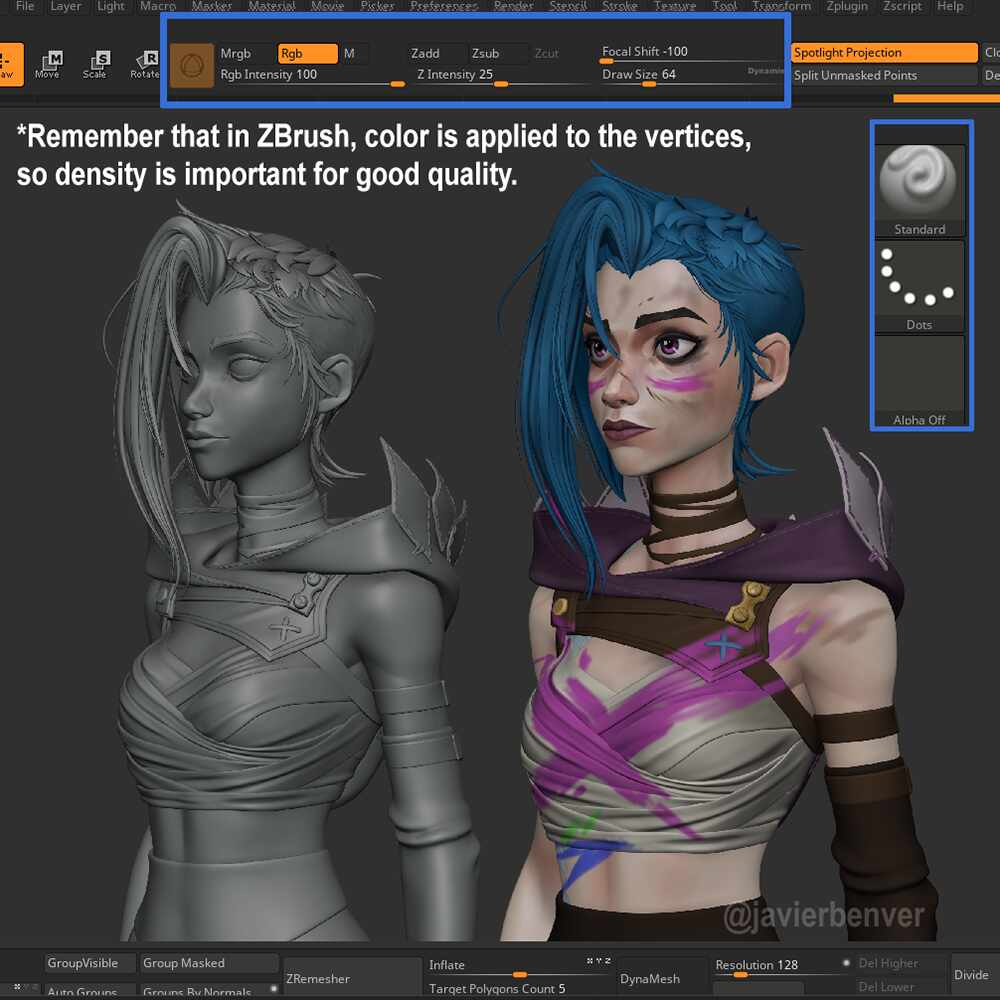Open the Layer menu
Image resolution: width=1000 pixels, height=1000 pixels.
66,6
